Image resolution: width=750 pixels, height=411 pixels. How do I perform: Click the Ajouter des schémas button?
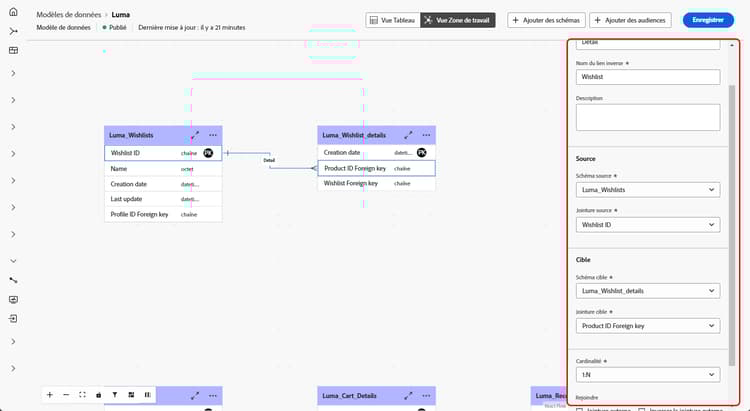click(x=546, y=20)
